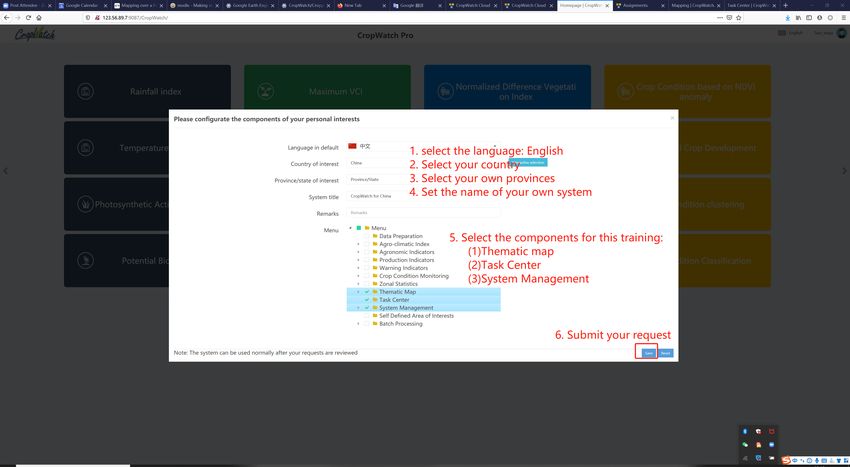Click the Zoom icon in the tray popup
Screen dimensions: 850x467
771,445
